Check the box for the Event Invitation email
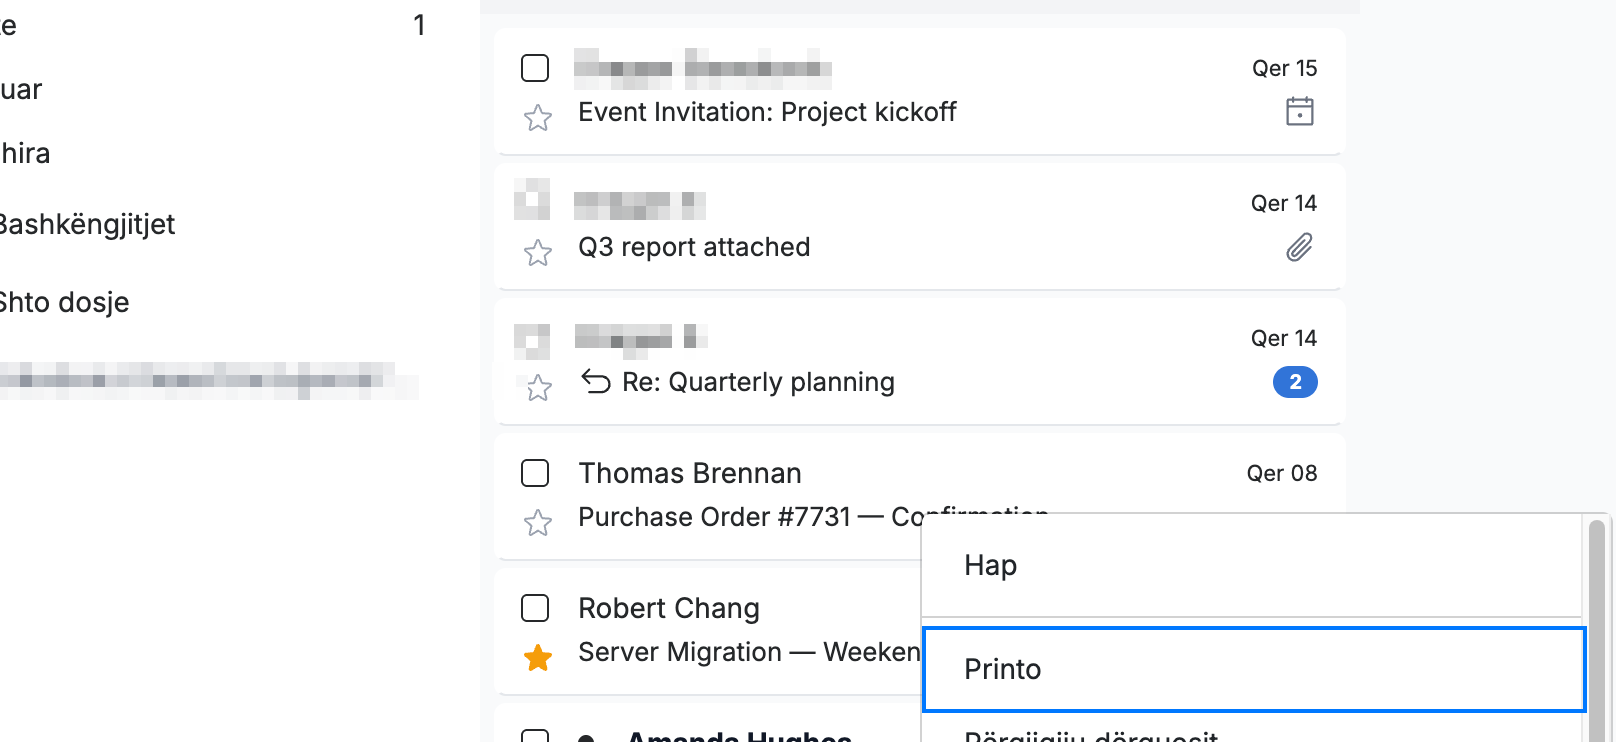1616x742 pixels. click(535, 68)
